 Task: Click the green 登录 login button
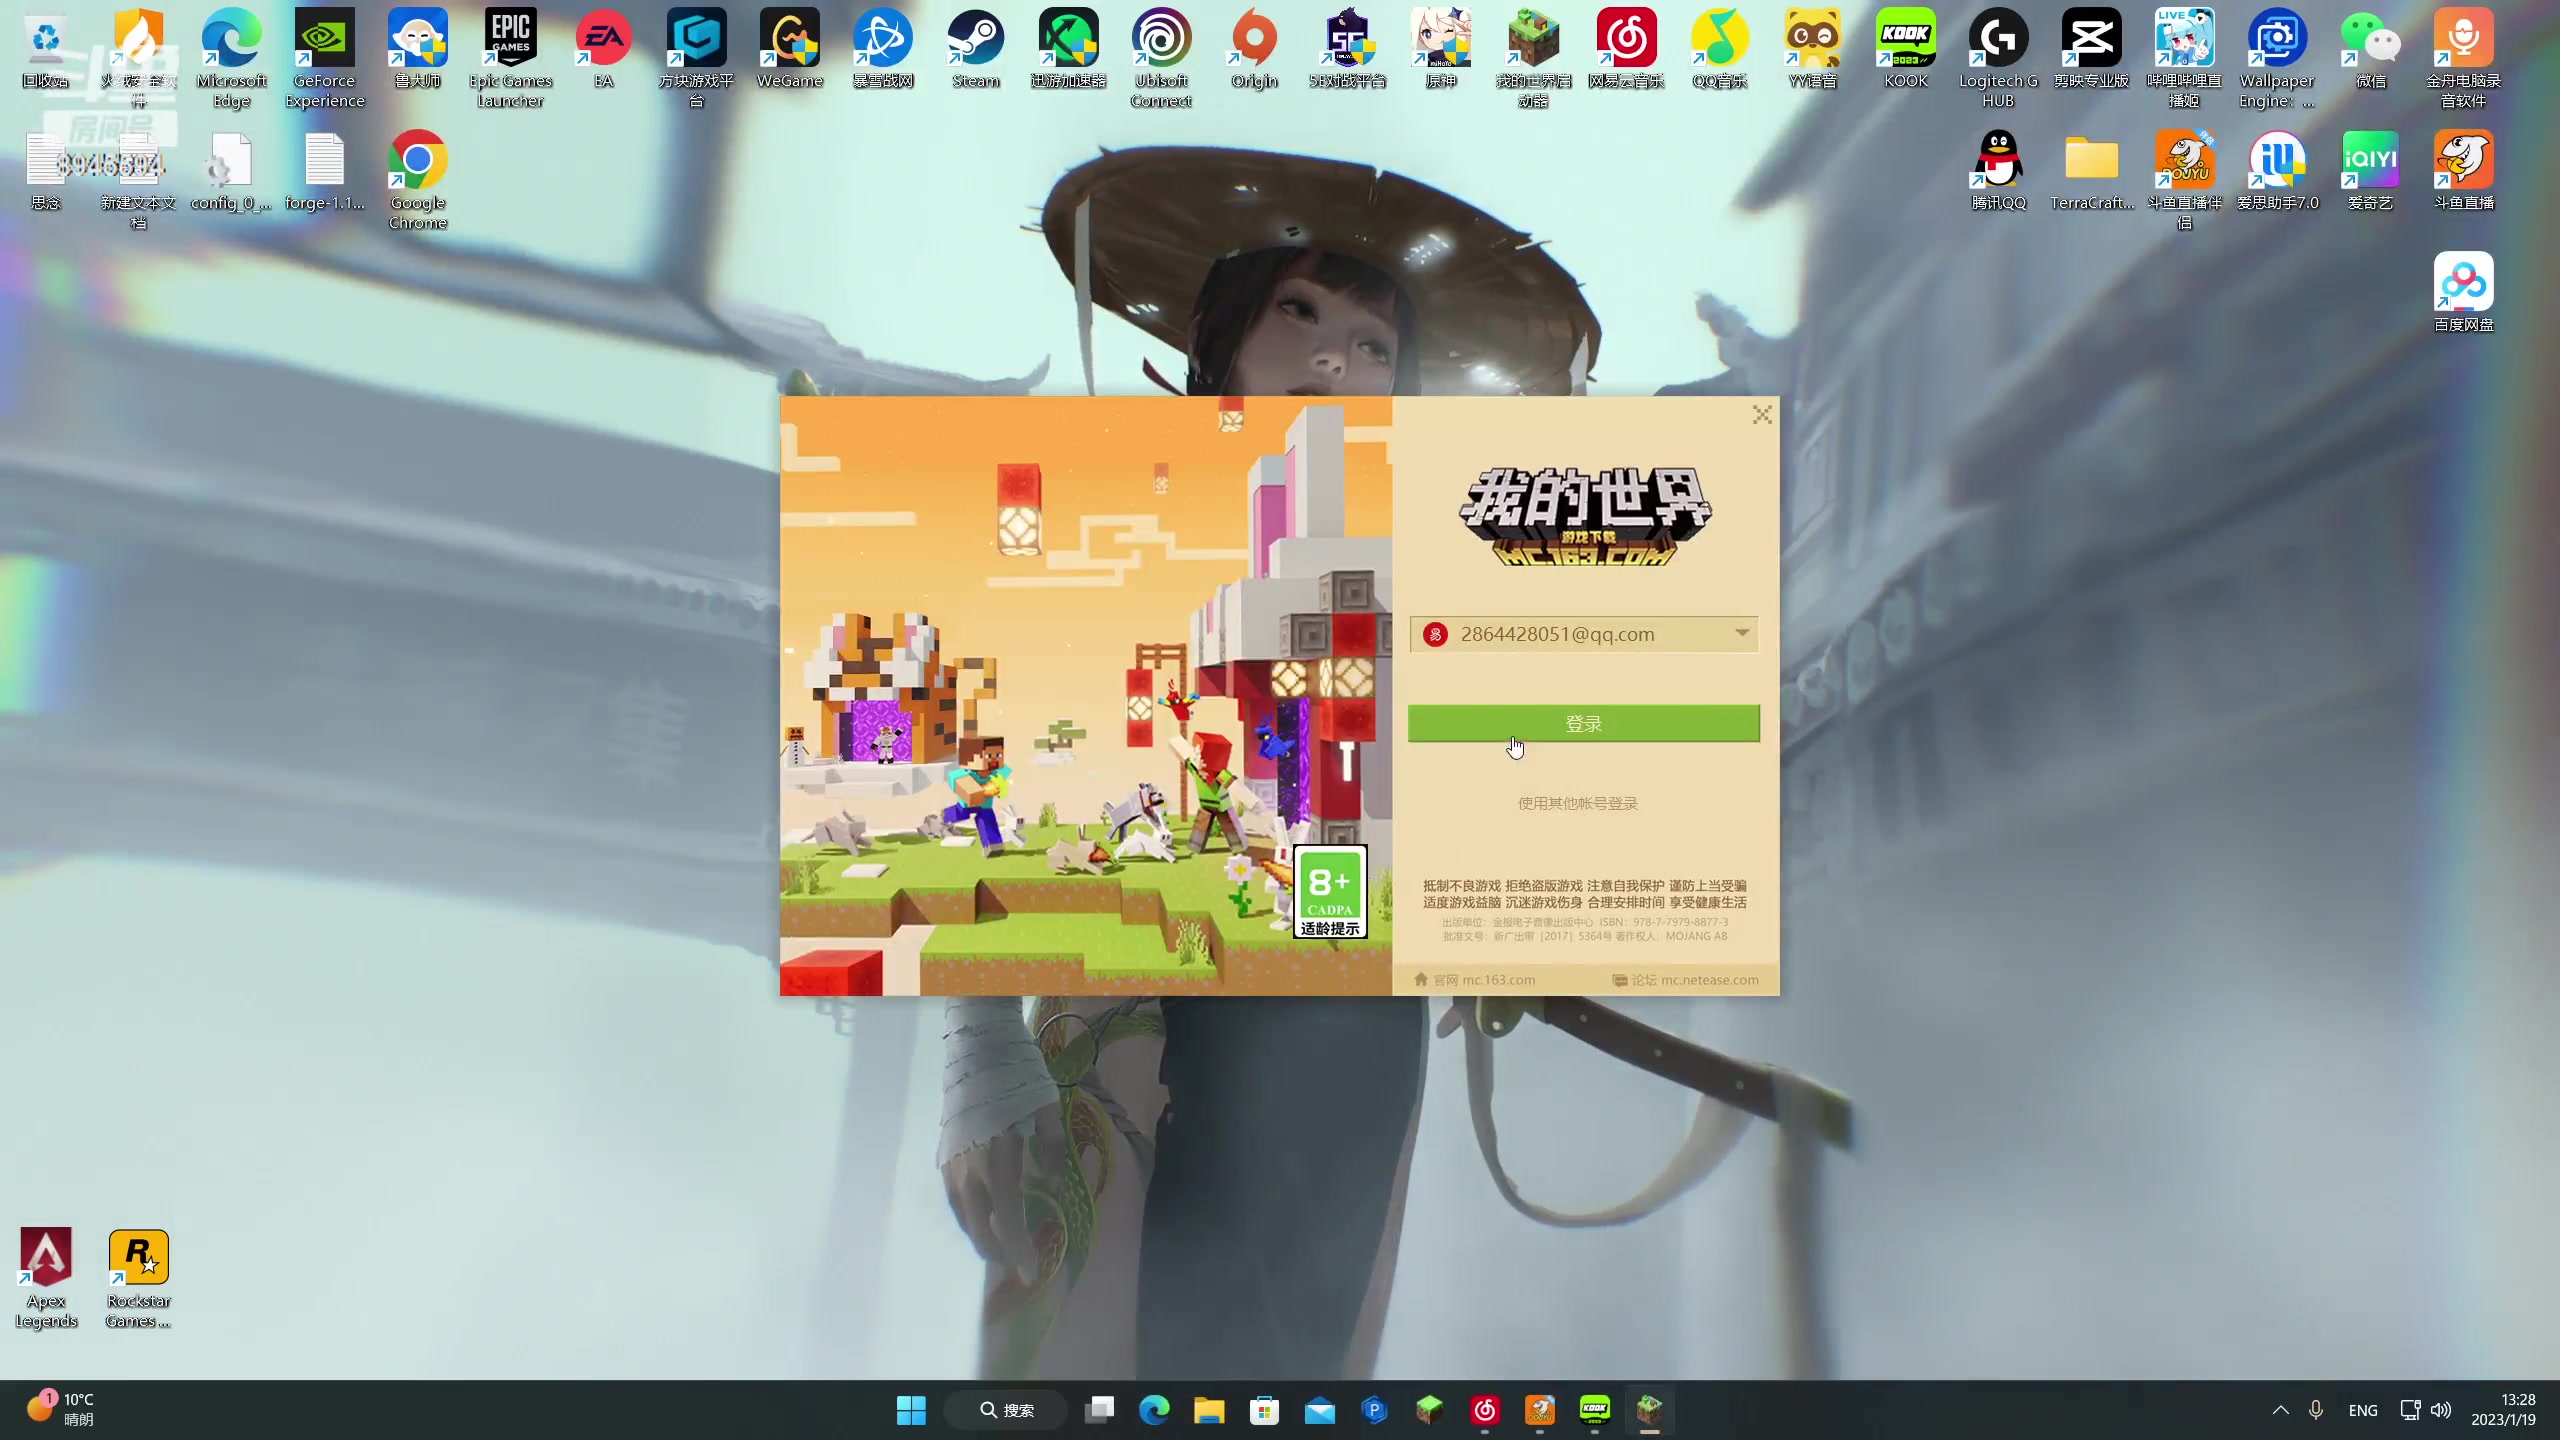[x=1583, y=723]
